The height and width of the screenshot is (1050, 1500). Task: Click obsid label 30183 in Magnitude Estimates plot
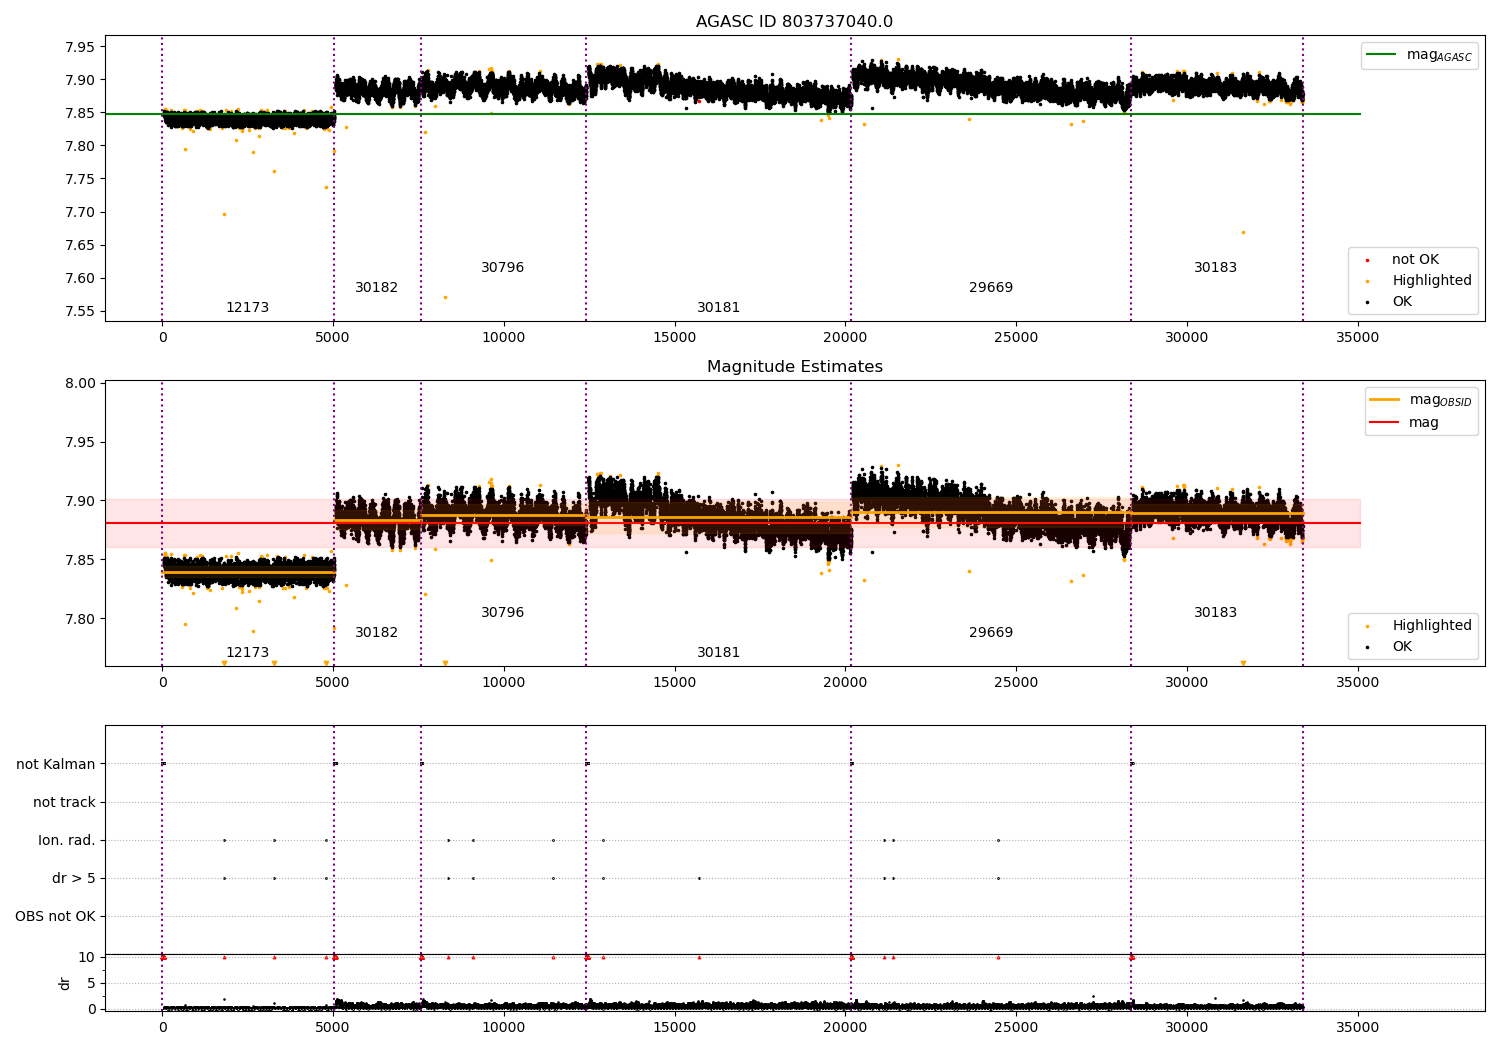coord(1215,613)
